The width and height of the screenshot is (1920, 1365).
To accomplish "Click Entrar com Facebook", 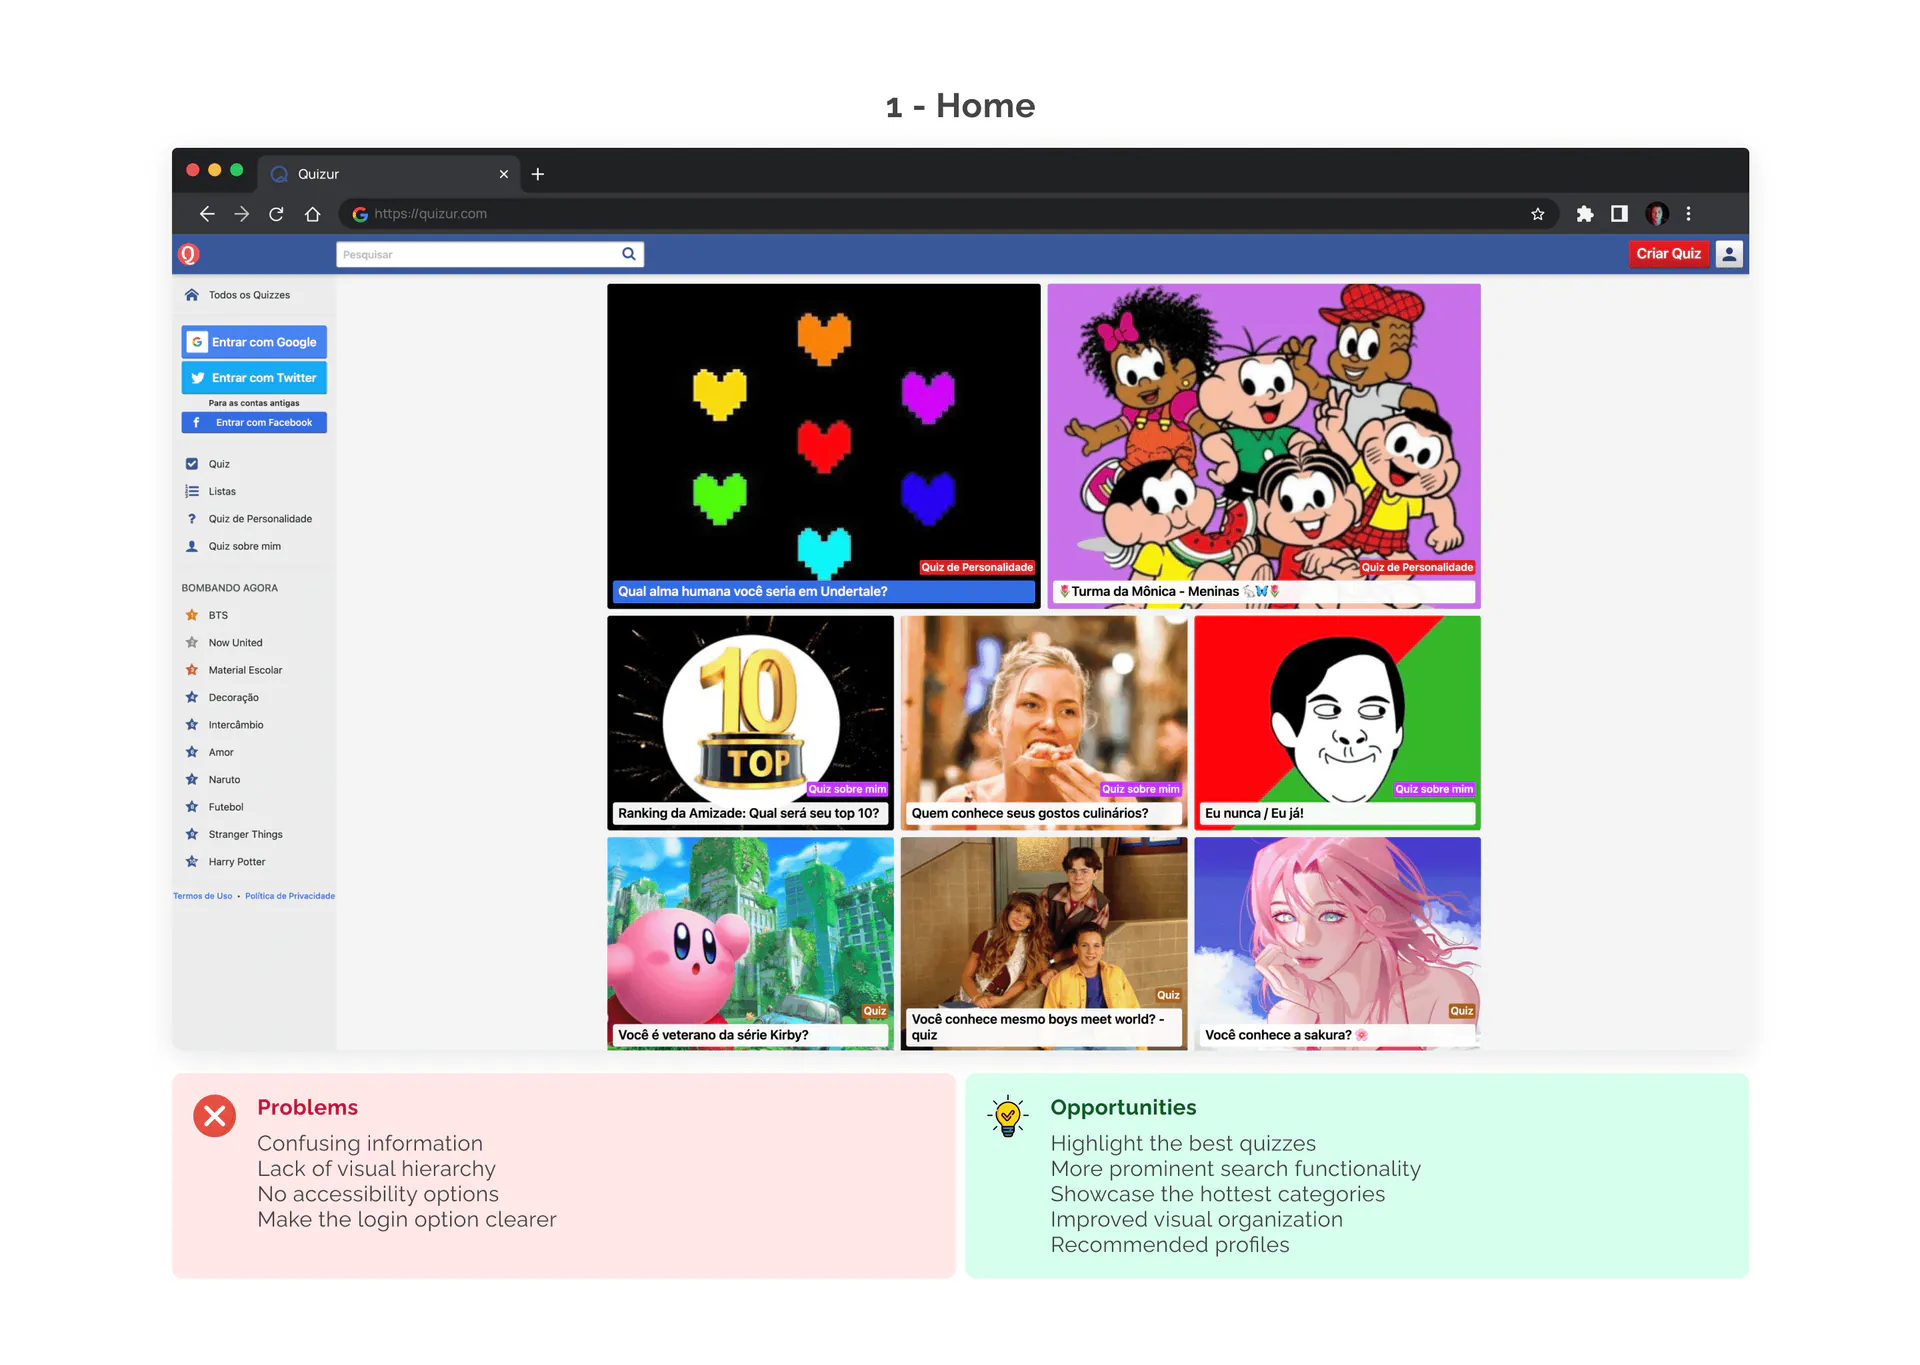I will (254, 423).
